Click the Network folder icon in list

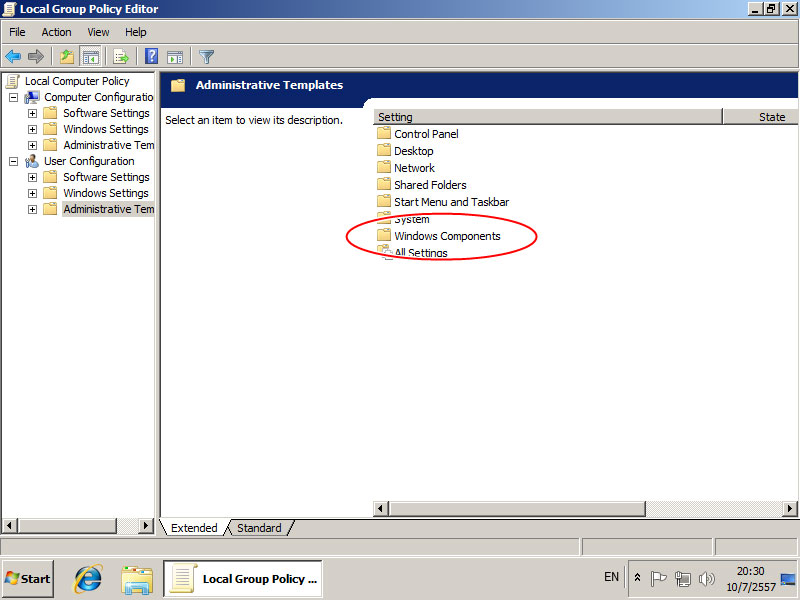tap(384, 167)
